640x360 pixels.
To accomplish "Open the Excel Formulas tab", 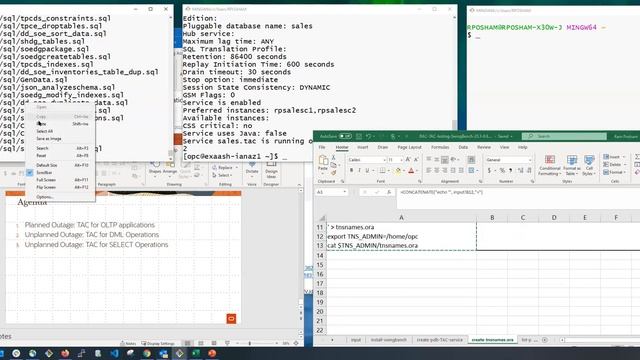I will coord(440,147).
